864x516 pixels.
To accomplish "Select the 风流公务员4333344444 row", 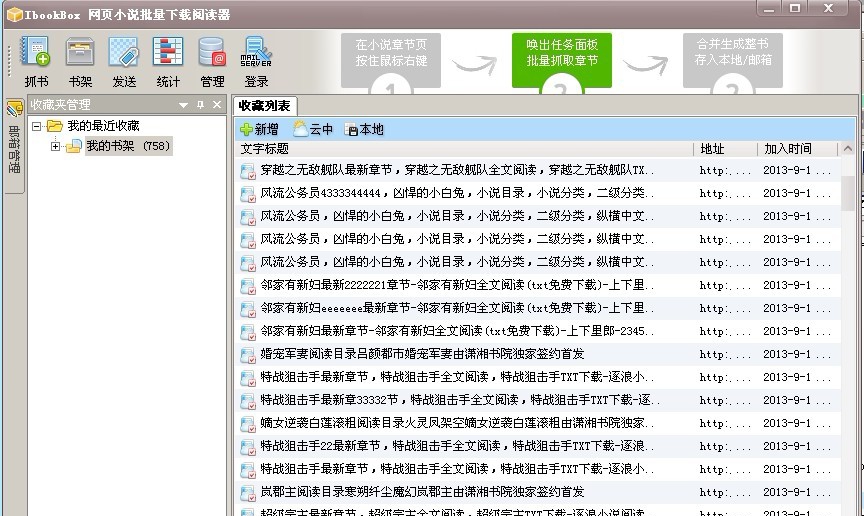I will pyautogui.click(x=538, y=194).
